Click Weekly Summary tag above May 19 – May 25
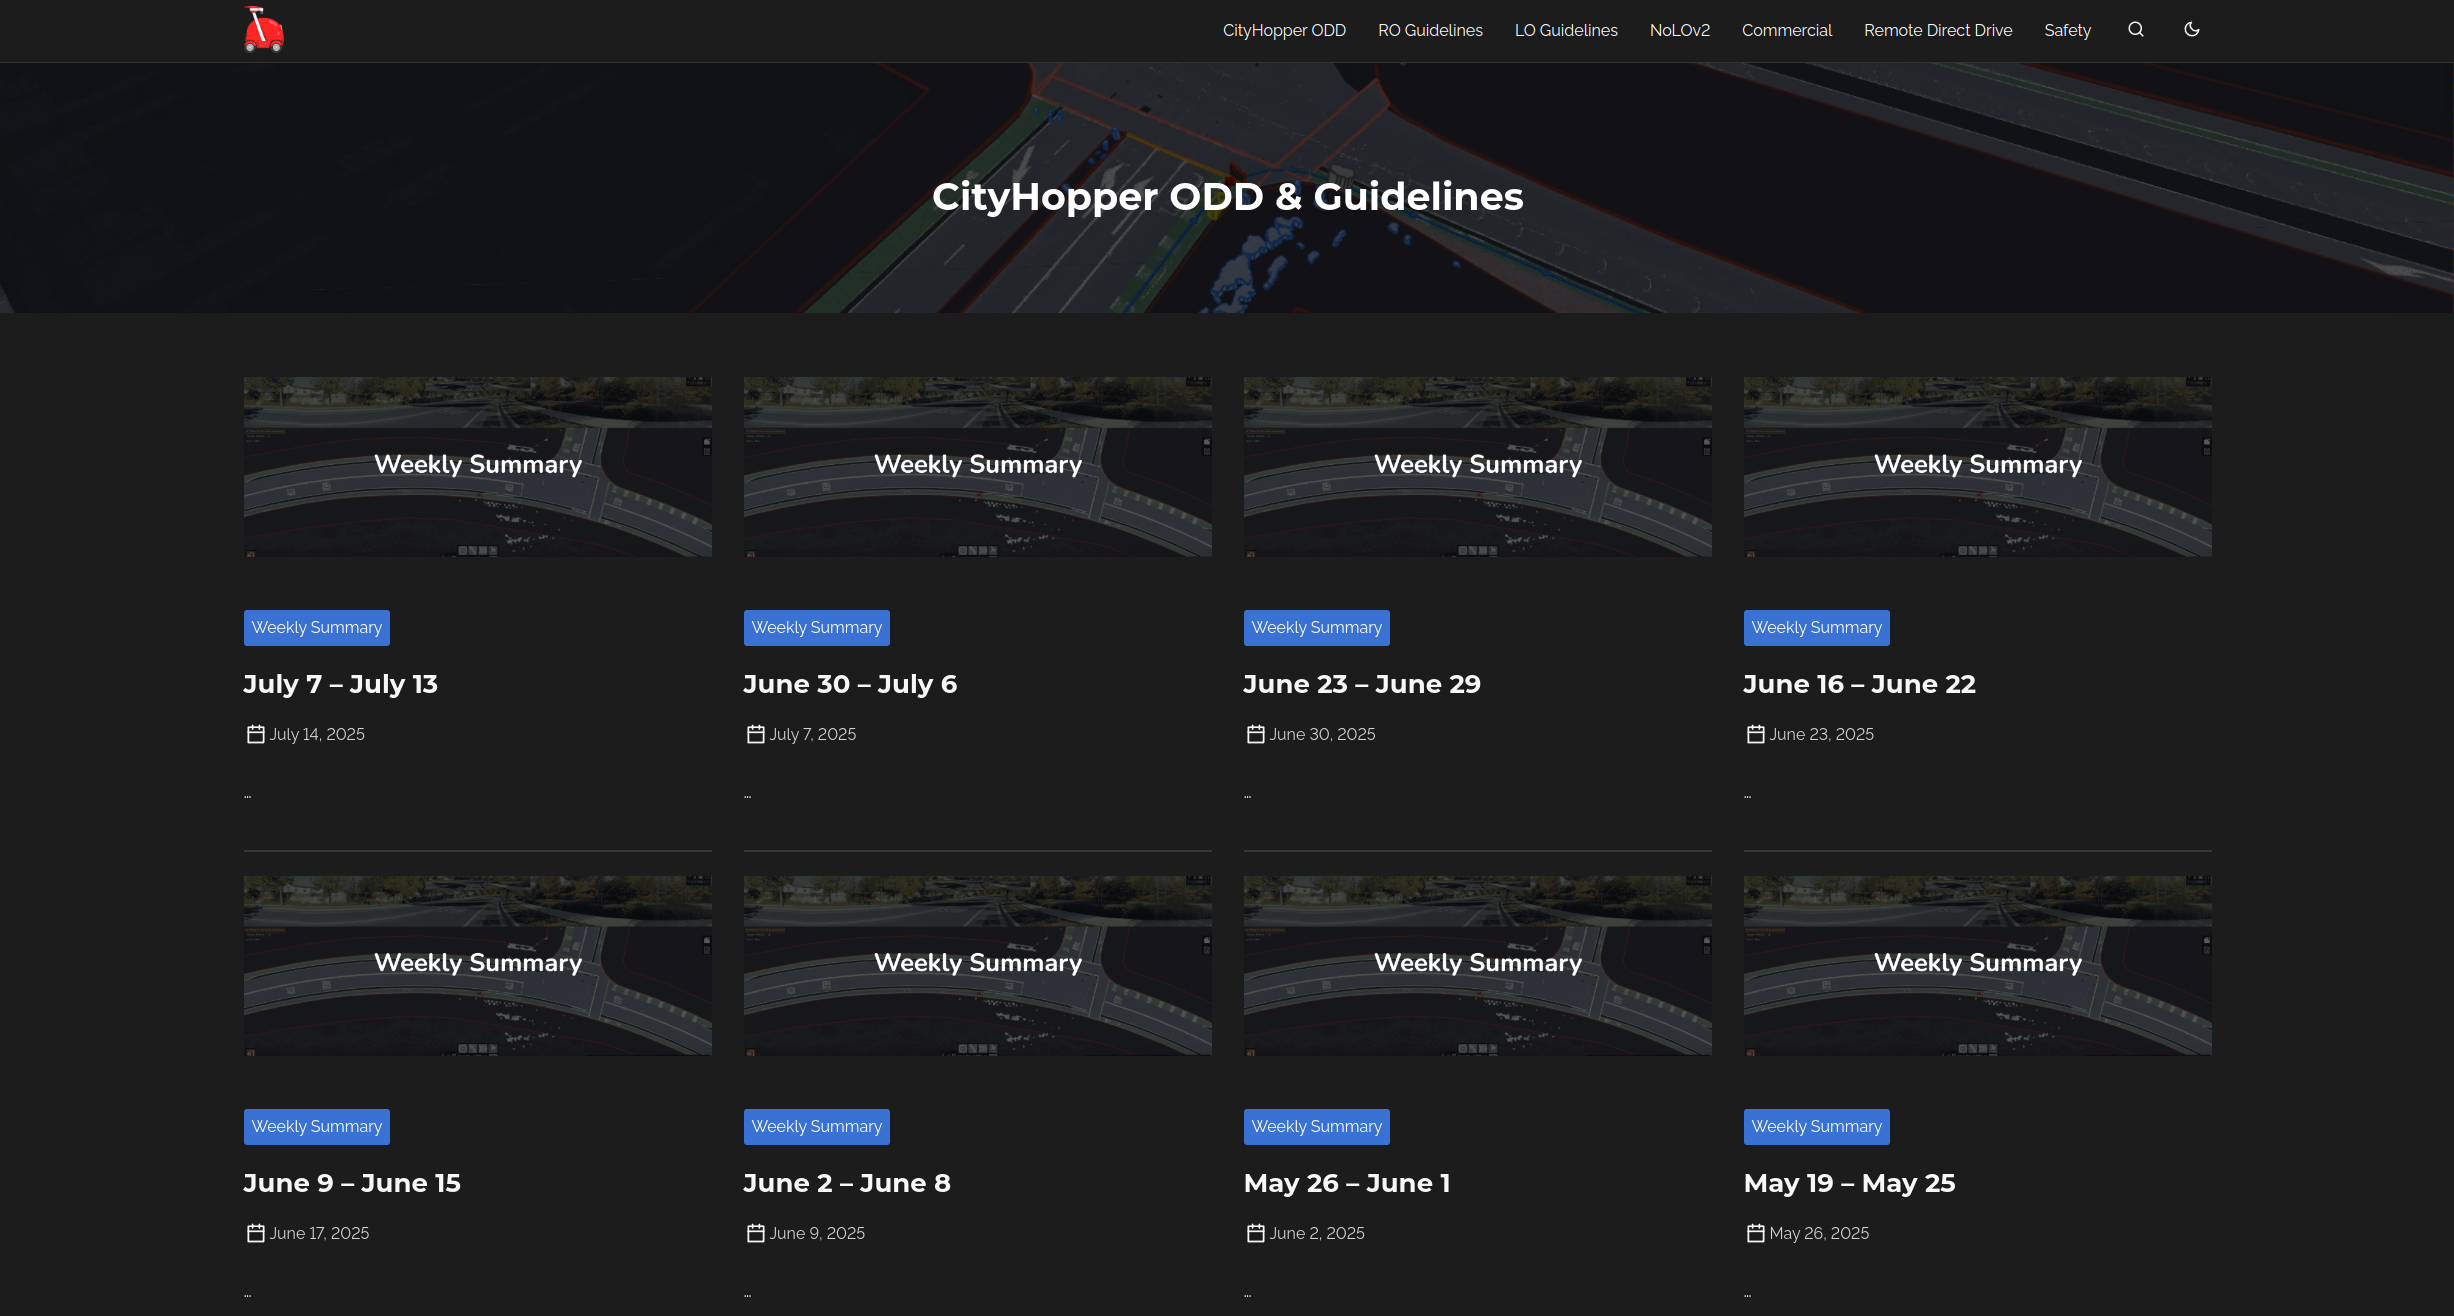2454x1316 pixels. (1816, 1127)
